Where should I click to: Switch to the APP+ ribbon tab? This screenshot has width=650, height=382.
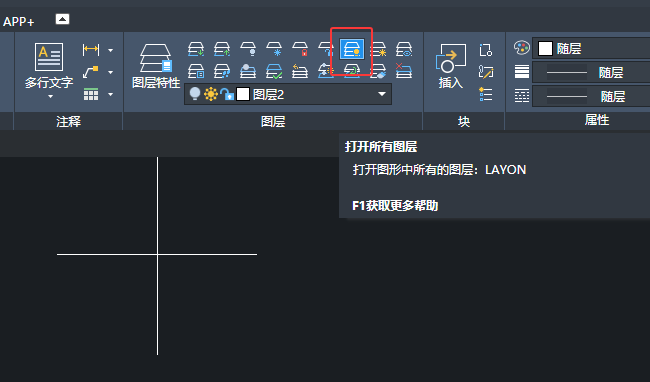[19, 22]
